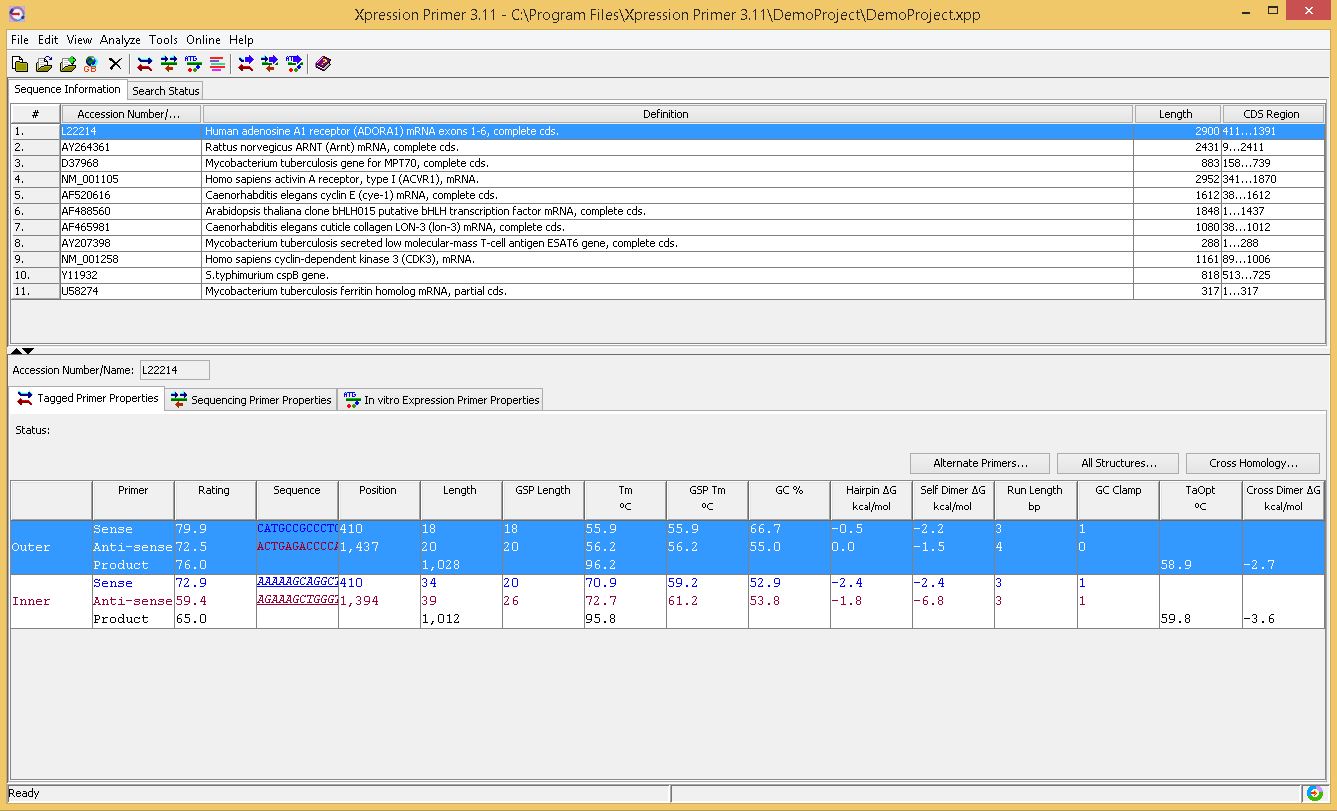Click the add sequence file folder icon with green plus
The height and width of the screenshot is (811, 1337).
(68, 64)
